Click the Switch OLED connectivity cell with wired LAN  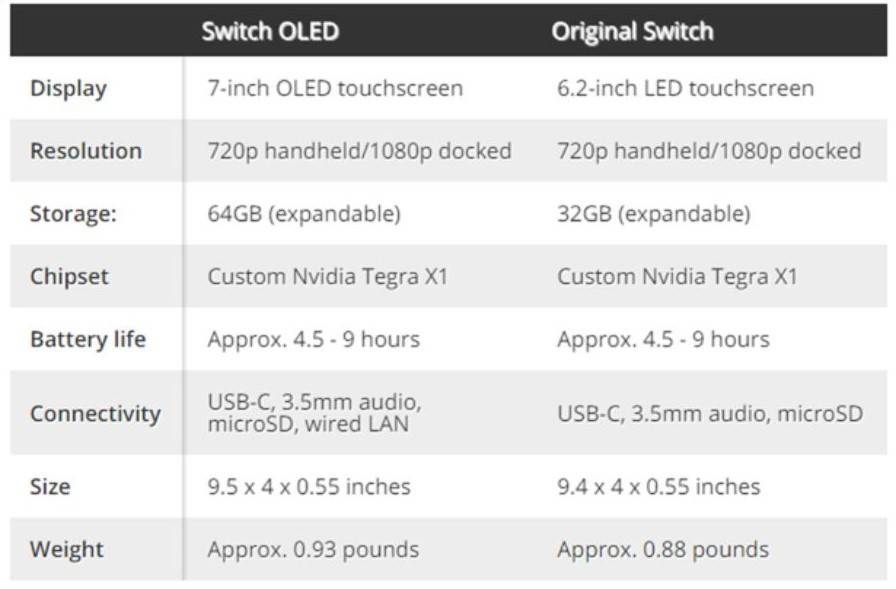pyautogui.click(x=314, y=413)
